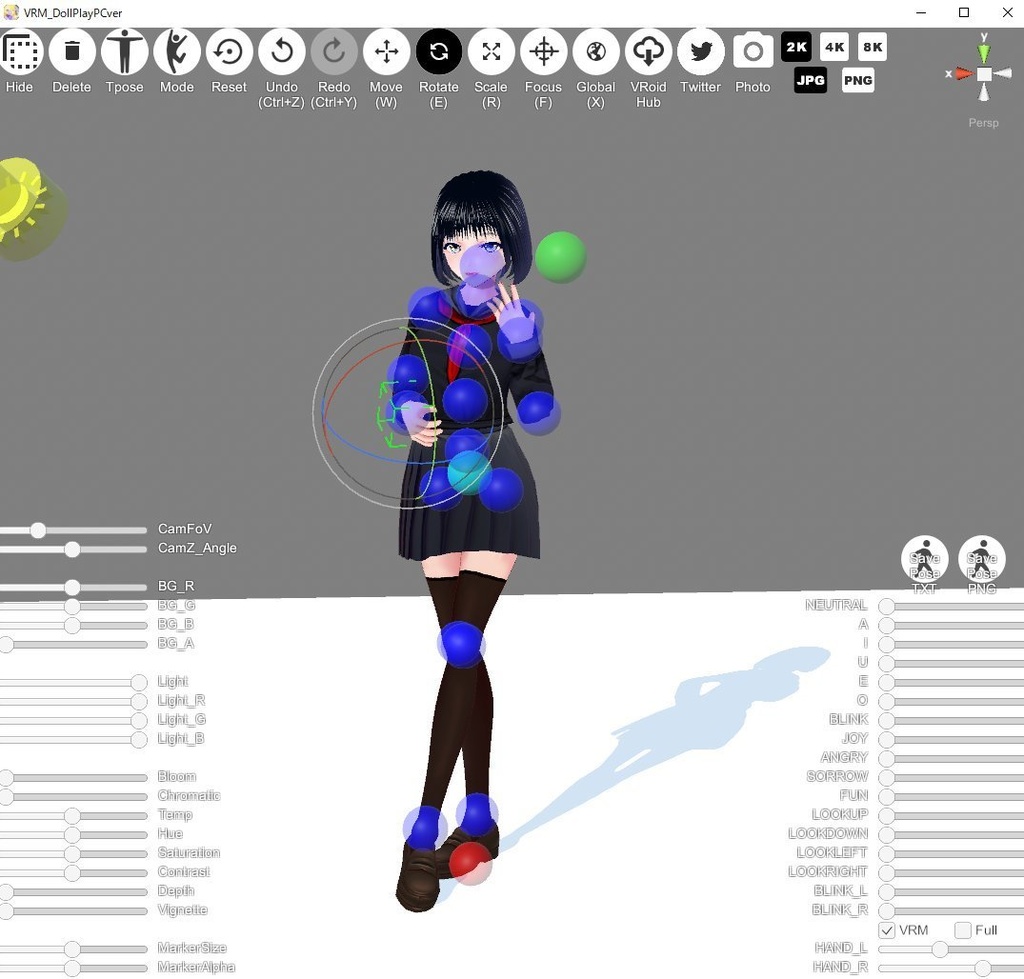Capture a Photo of the scene
1024x979 pixels.
tap(752, 50)
